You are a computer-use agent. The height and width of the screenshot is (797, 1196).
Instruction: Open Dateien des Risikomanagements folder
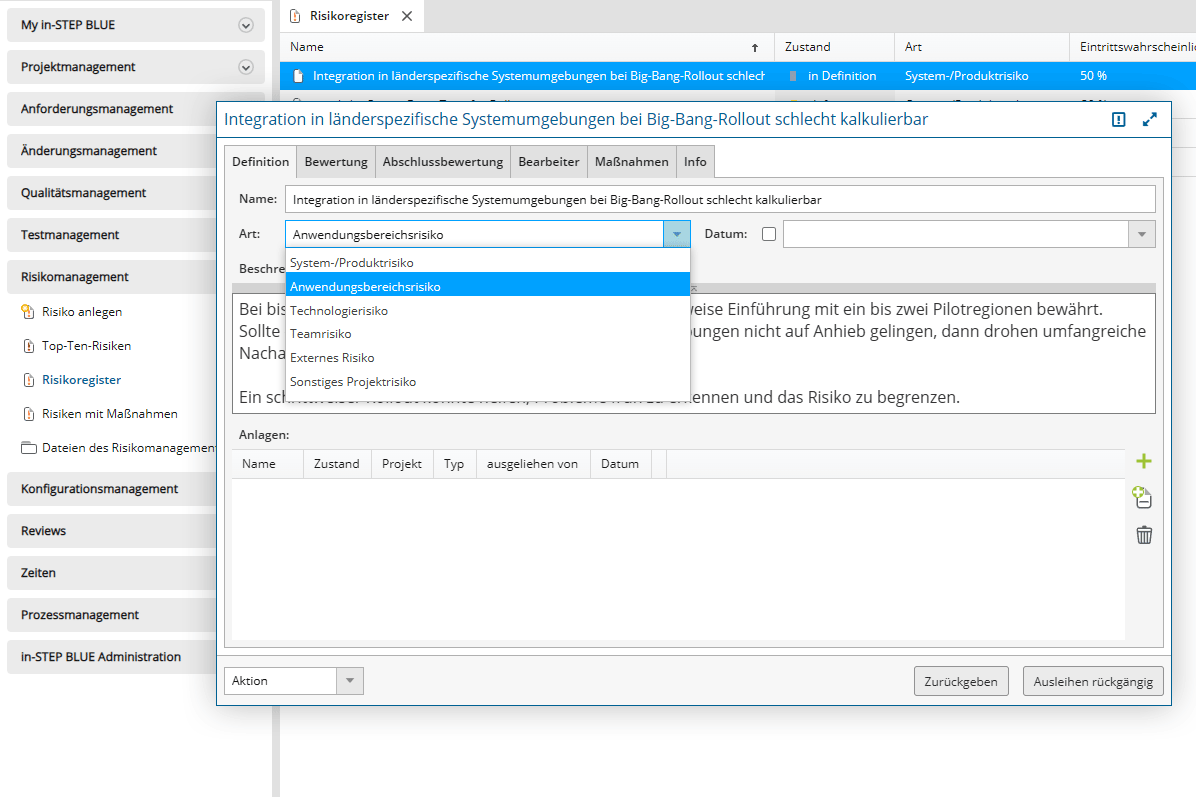(127, 448)
